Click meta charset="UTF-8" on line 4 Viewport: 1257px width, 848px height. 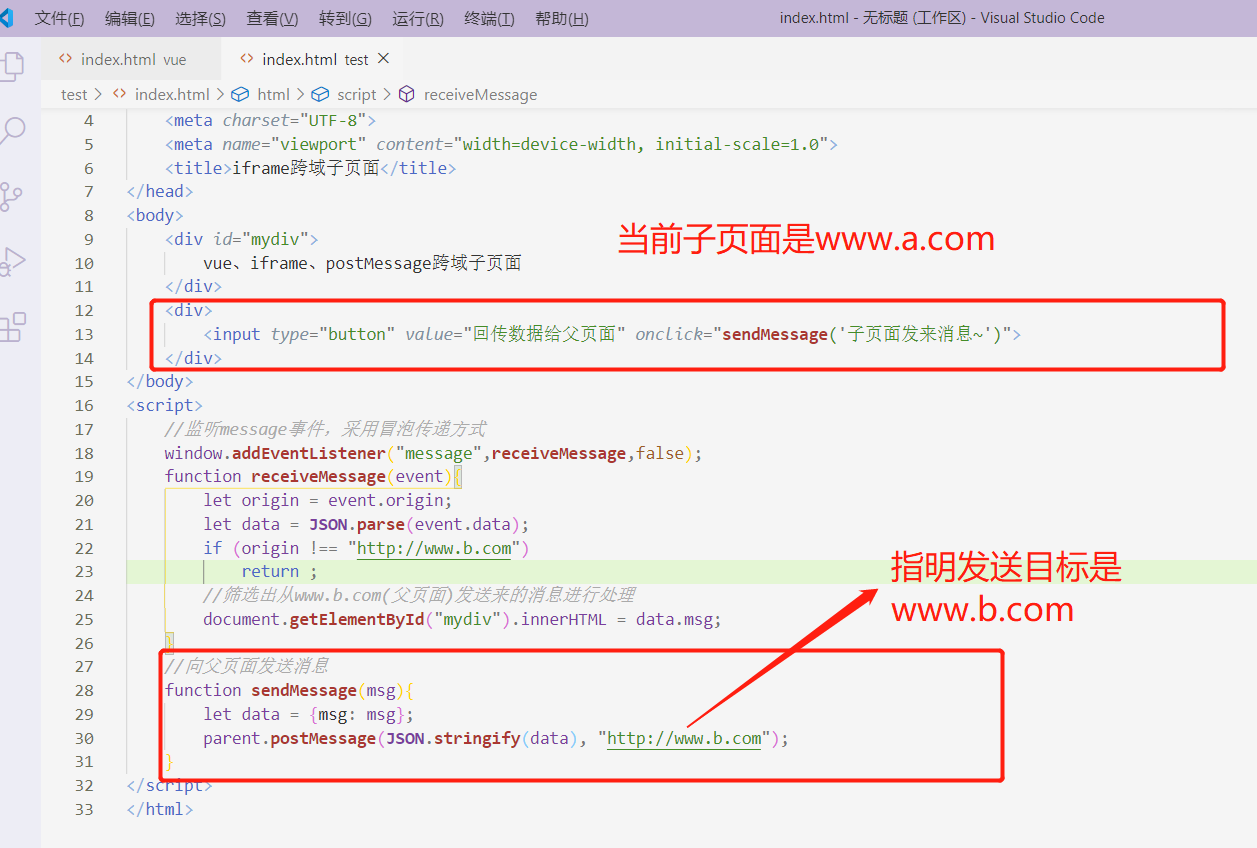click(x=270, y=120)
